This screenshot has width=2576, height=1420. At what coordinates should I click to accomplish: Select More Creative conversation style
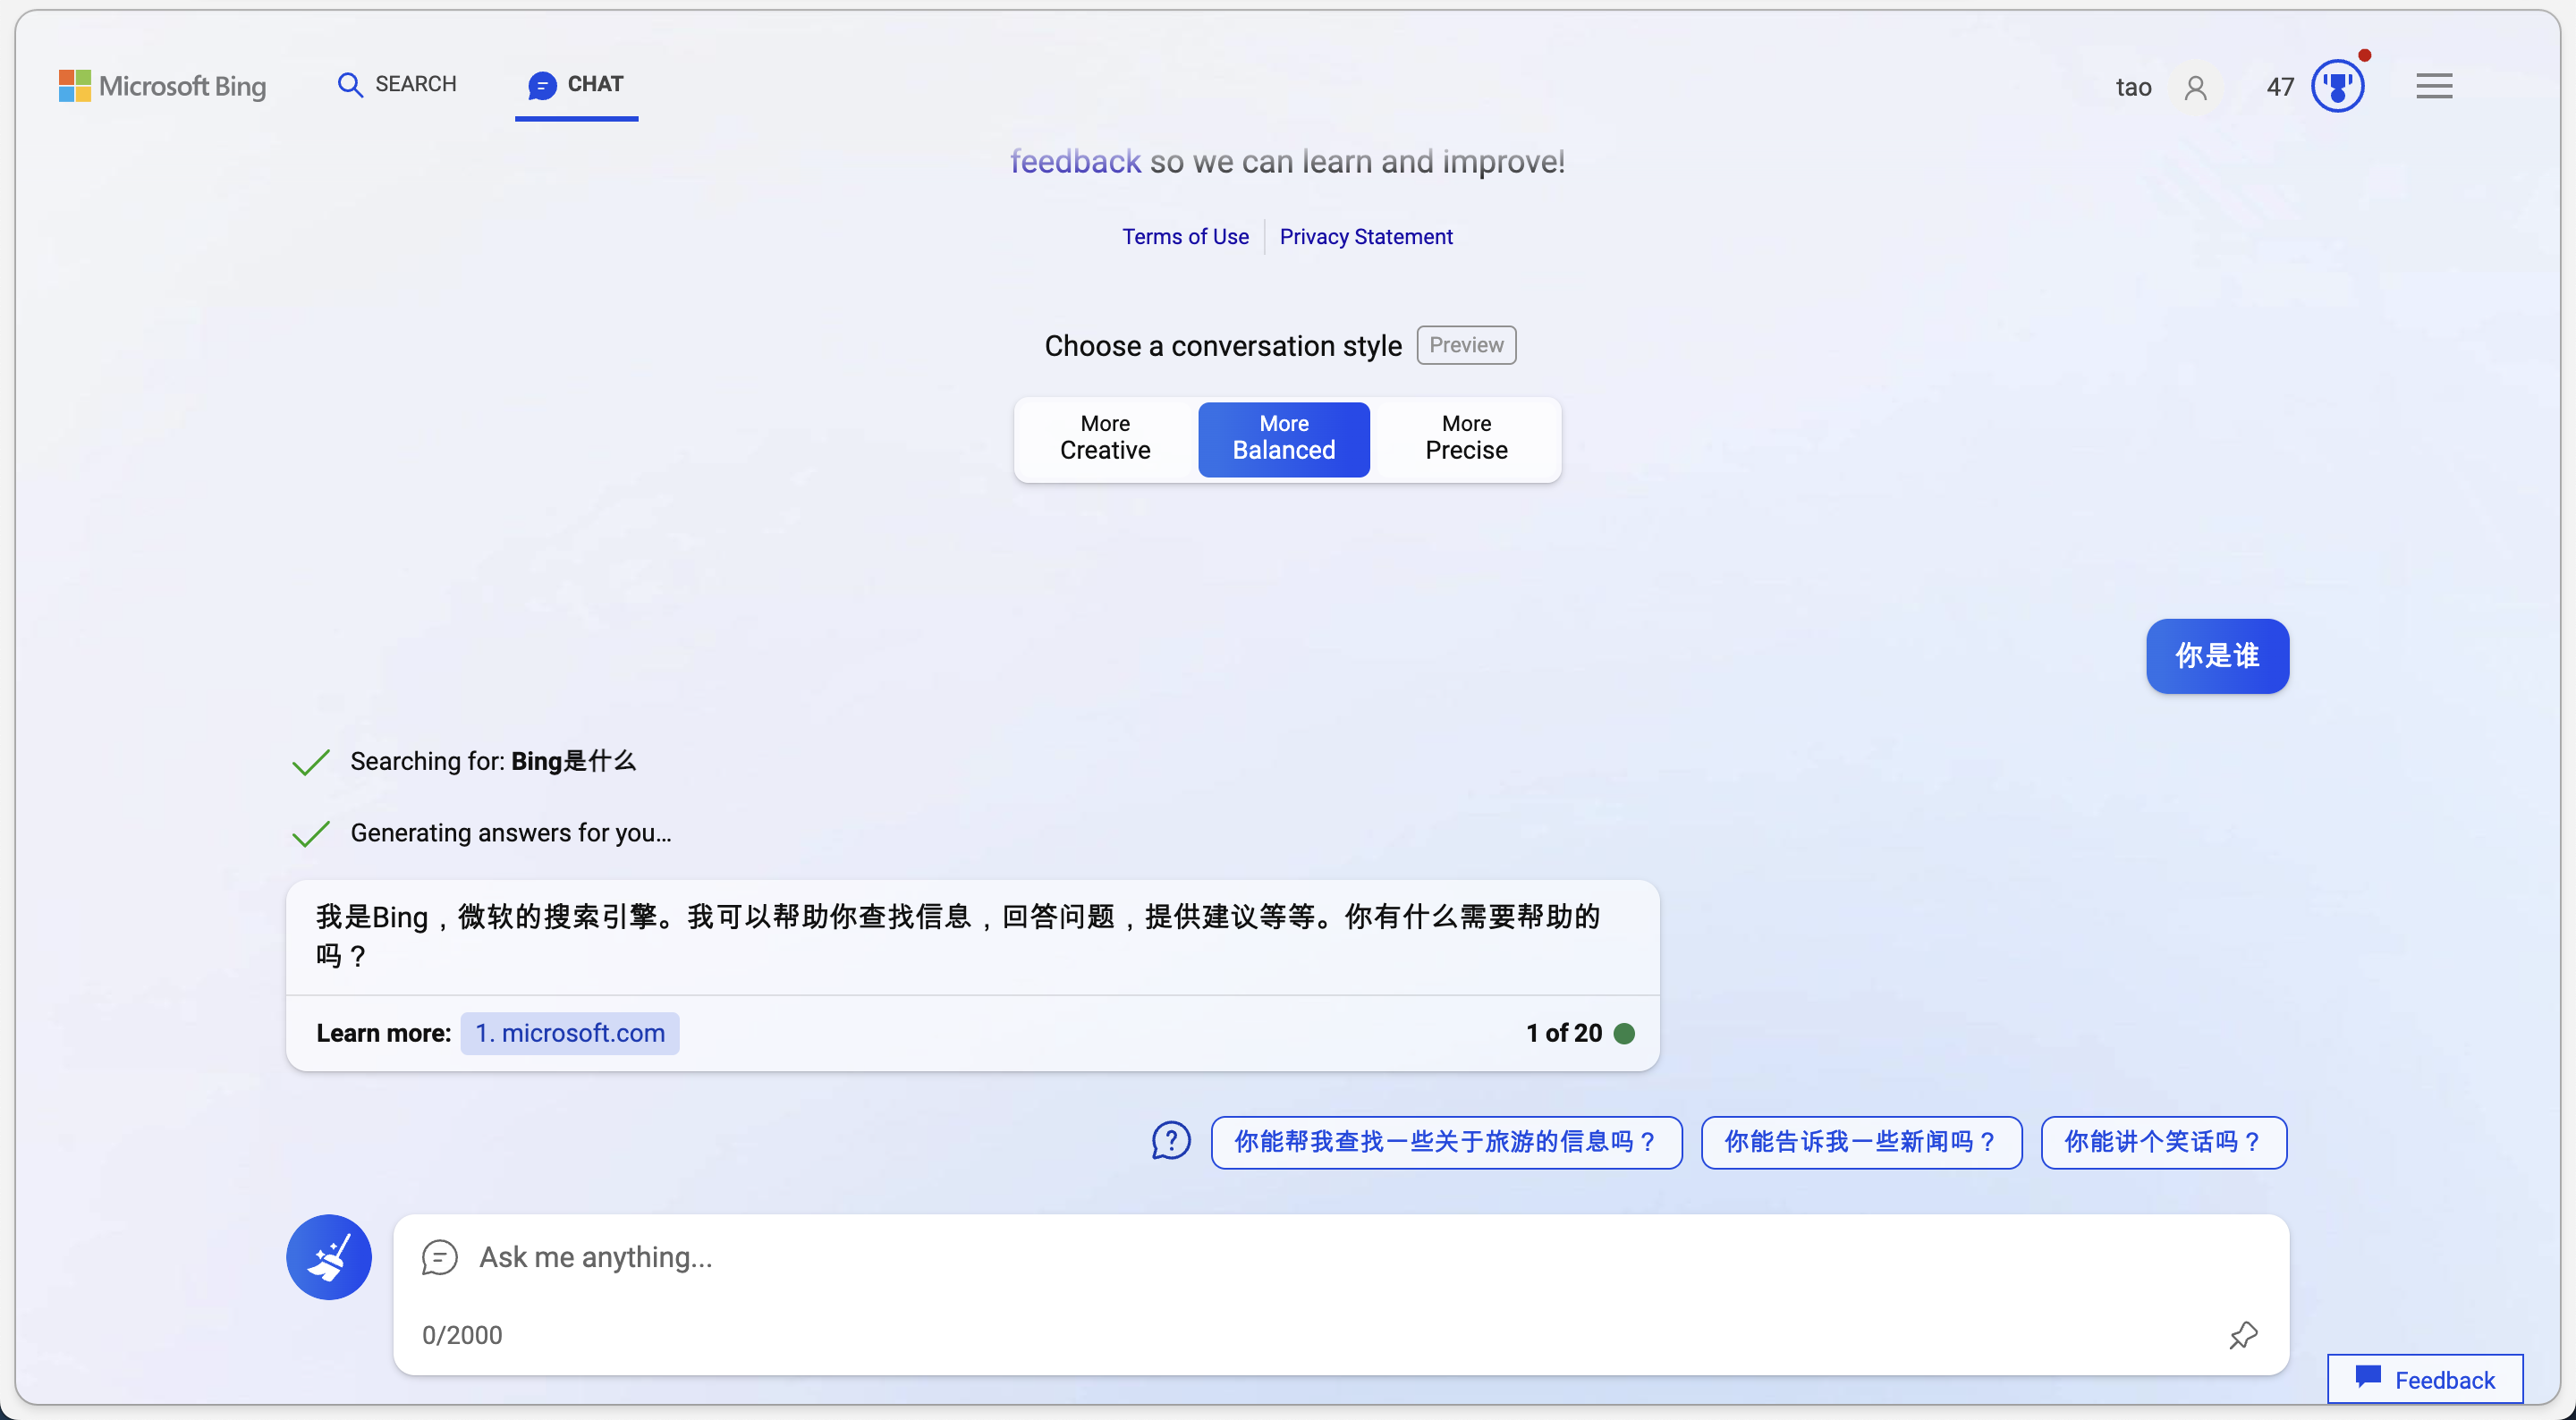pyautogui.click(x=1104, y=438)
